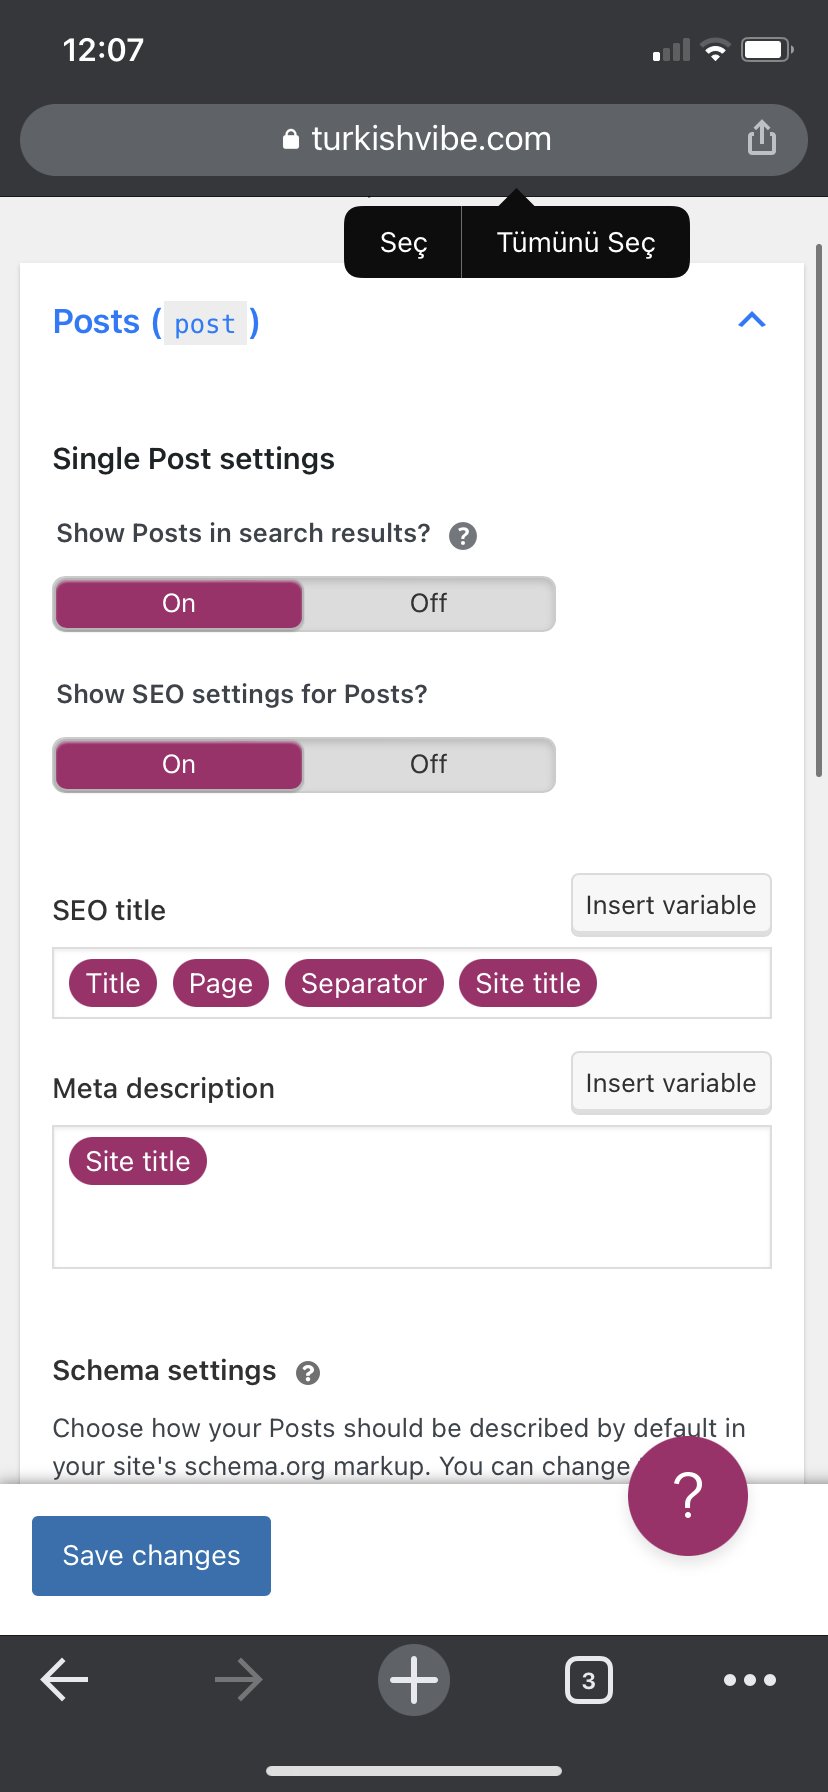Click Insert variable for SEO title
The height and width of the screenshot is (1792, 828).
[x=671, y=905]
